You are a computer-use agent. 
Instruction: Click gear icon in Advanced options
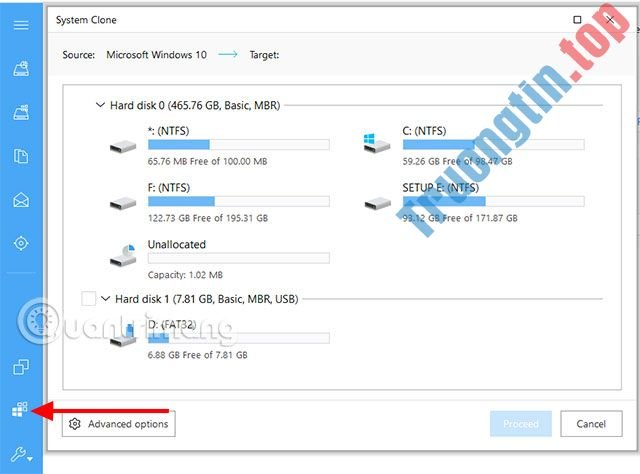pos(75,424)
